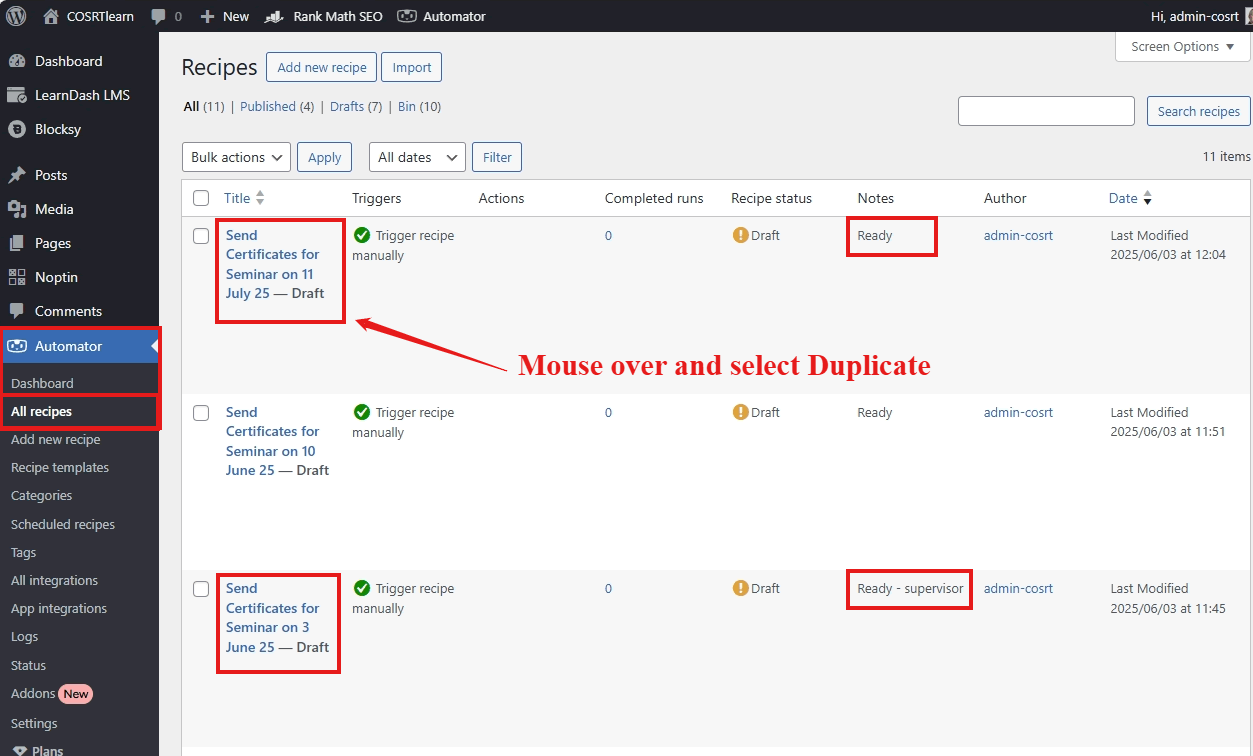Click admin-cosrt author link in the 11 July row
The height and width of the screenshot is (756, 1253).
point(1018,236)
